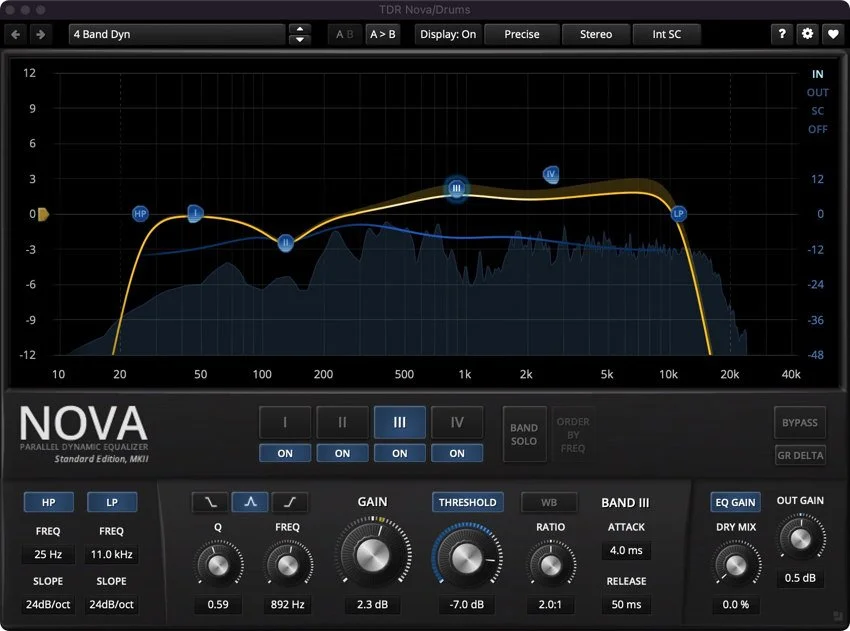Open the Precise quality mode menu
The height and width of the screenshot is (631, 850).
pyautogui.click(x=521, y=35)
